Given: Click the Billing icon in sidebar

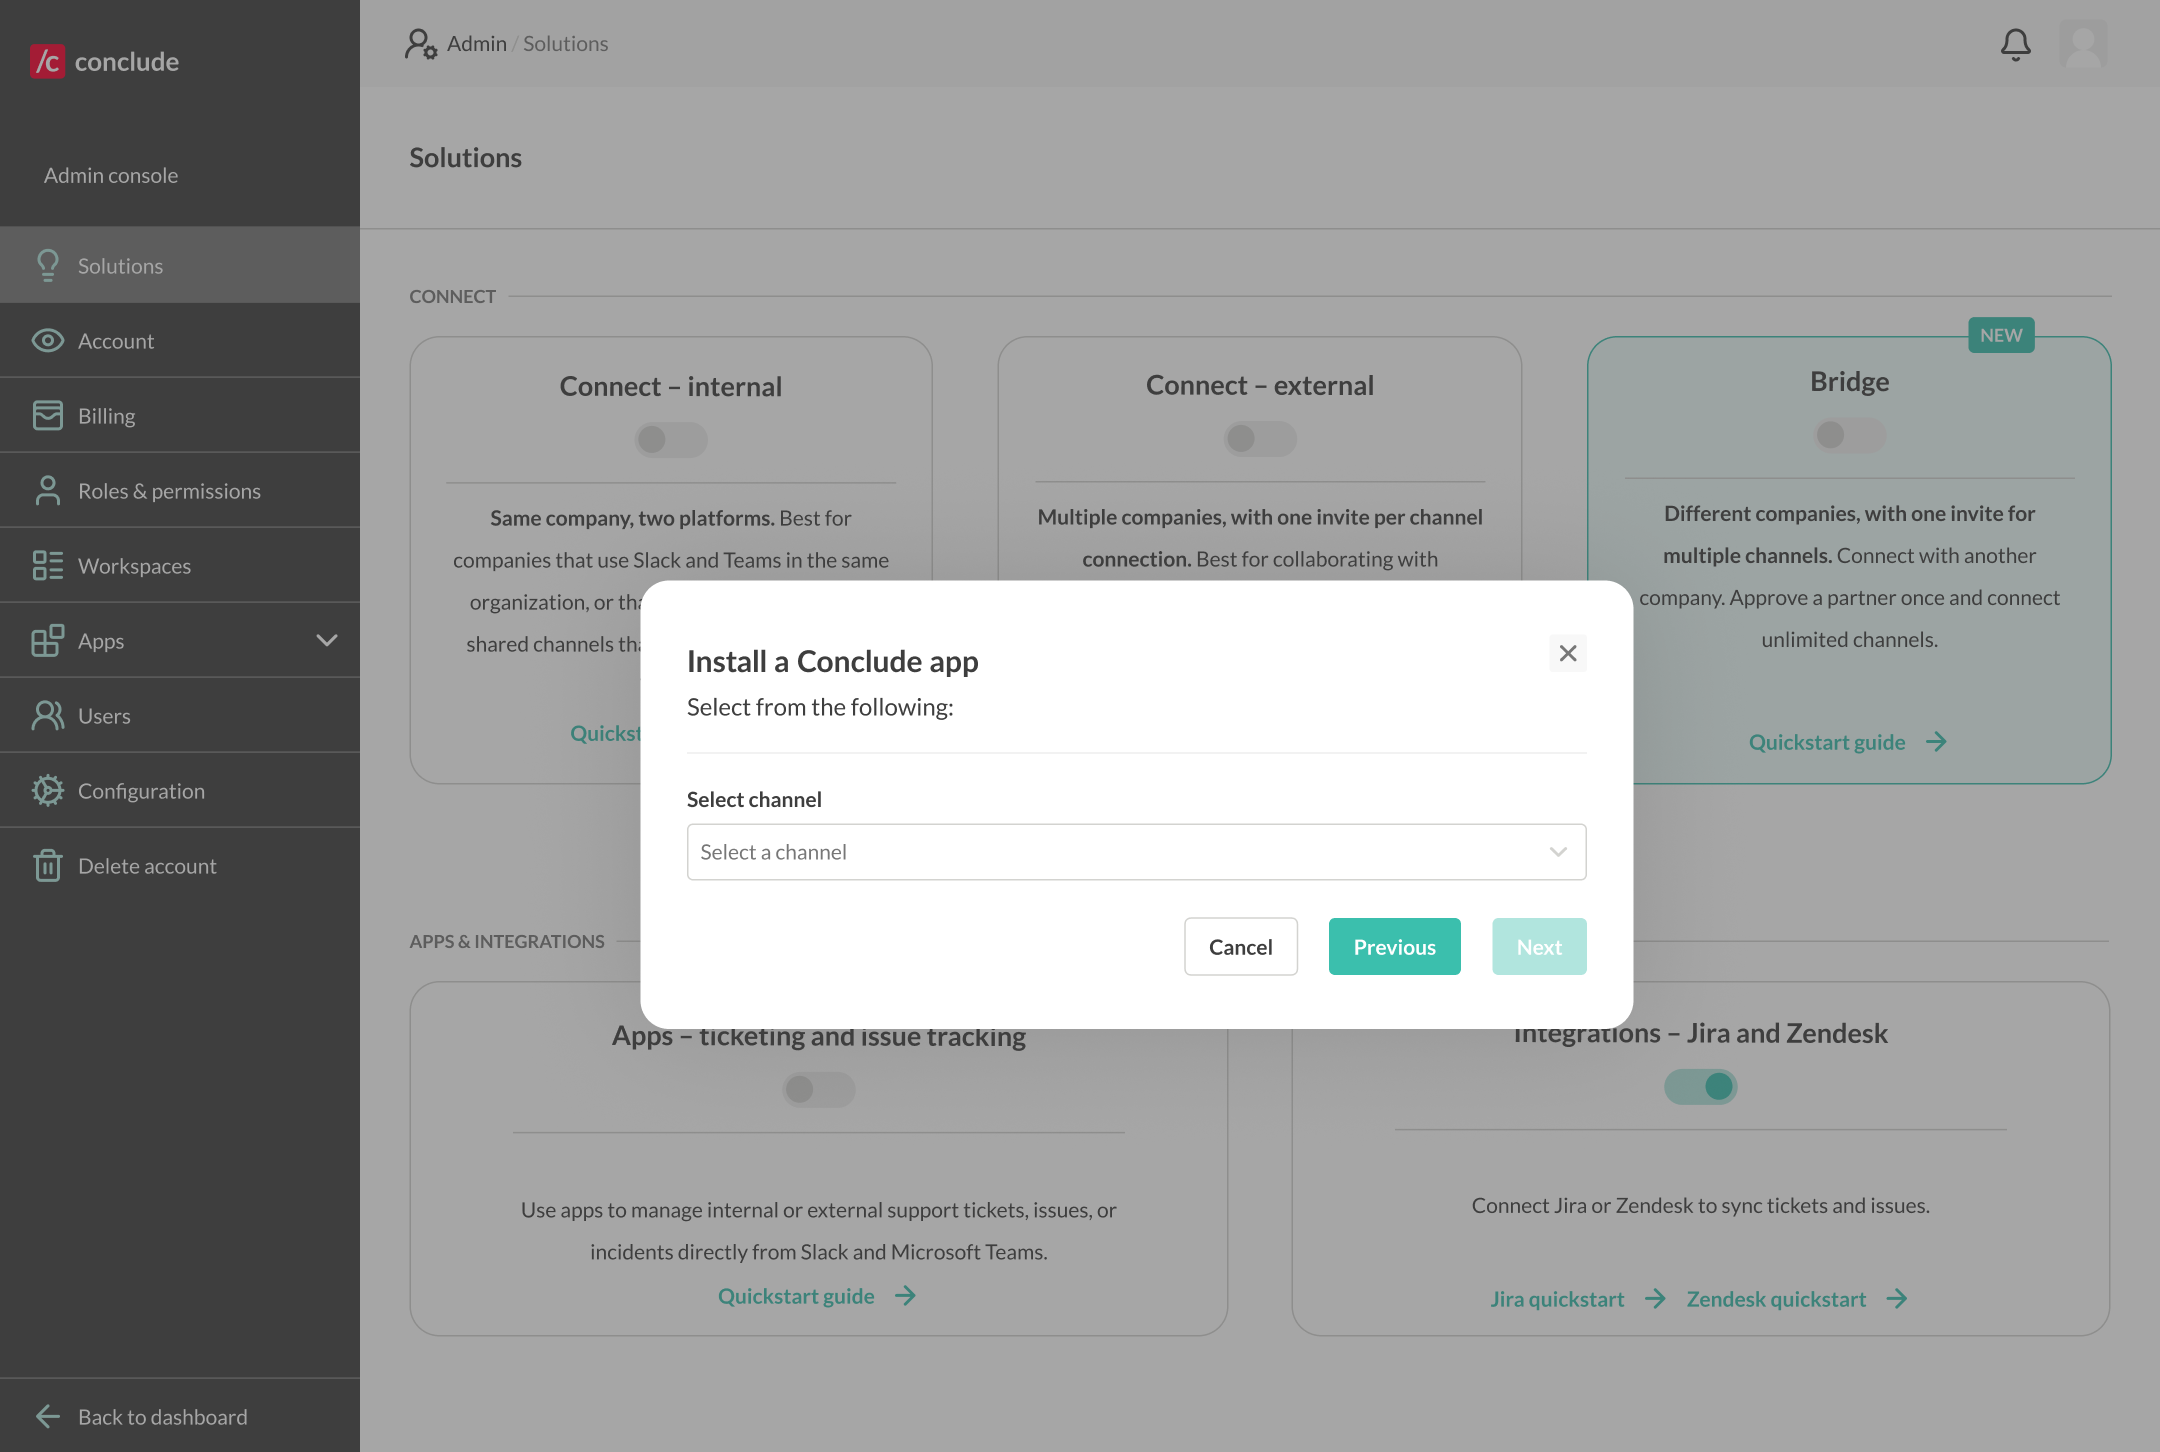Looking at the screenshot, I should [x=47, y=415].
